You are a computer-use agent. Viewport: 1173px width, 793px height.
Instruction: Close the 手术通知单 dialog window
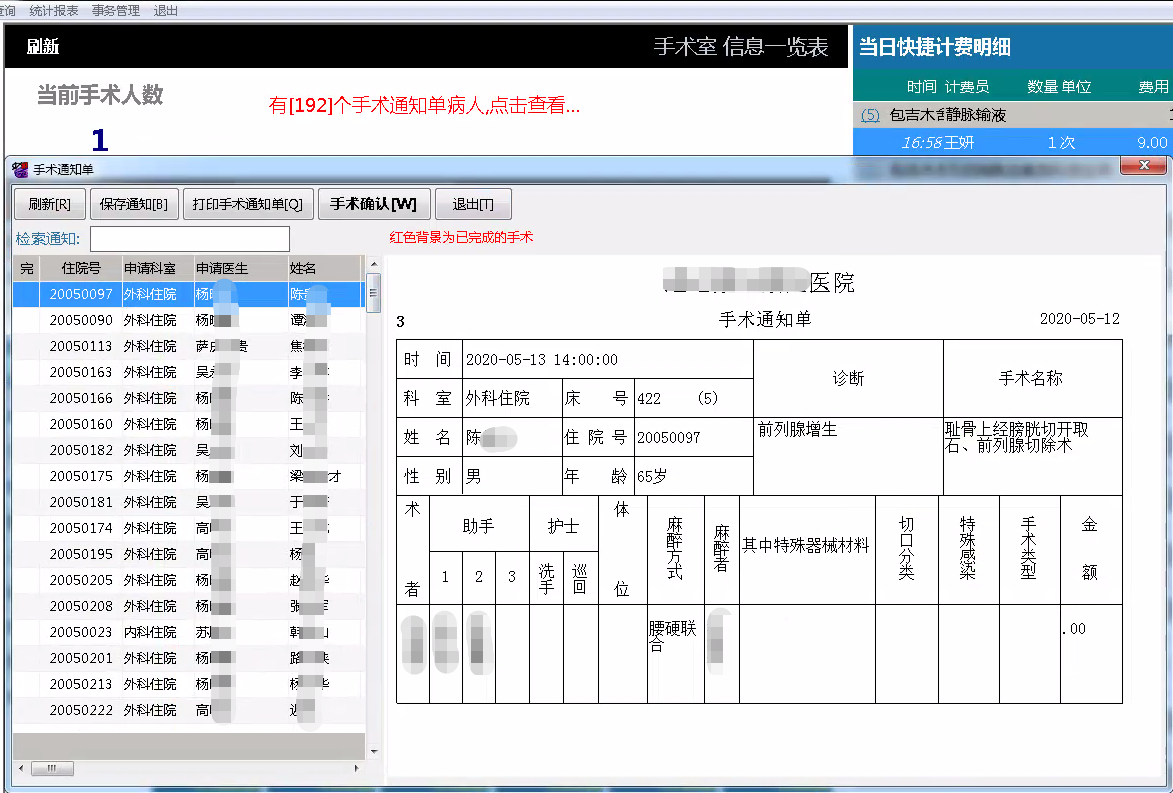pyautogui.click(x=1142, y=166)
